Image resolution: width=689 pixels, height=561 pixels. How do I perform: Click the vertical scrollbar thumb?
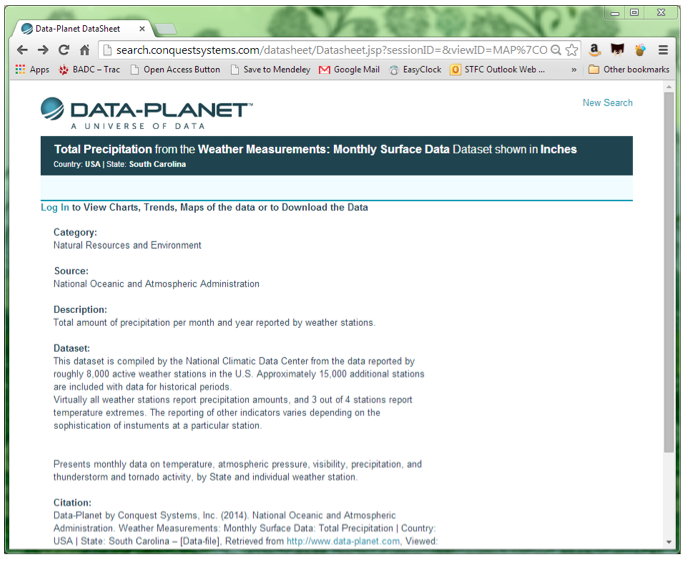pyautogui.click(x=668, y=272)
